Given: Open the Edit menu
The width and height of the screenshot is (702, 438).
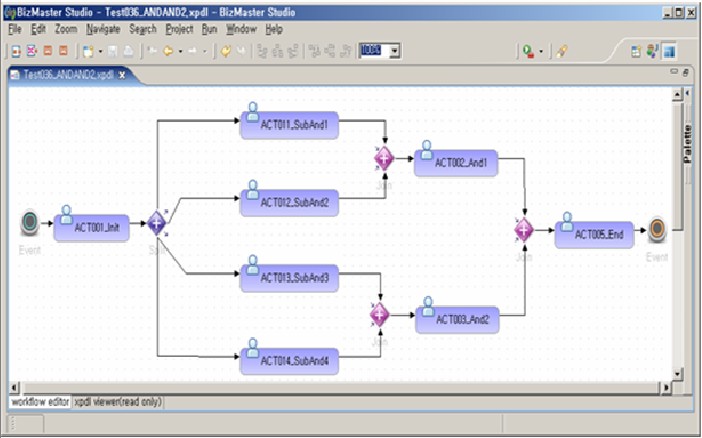Looking at the screenshot, I should pyautogui.click(x=38, y=29).
